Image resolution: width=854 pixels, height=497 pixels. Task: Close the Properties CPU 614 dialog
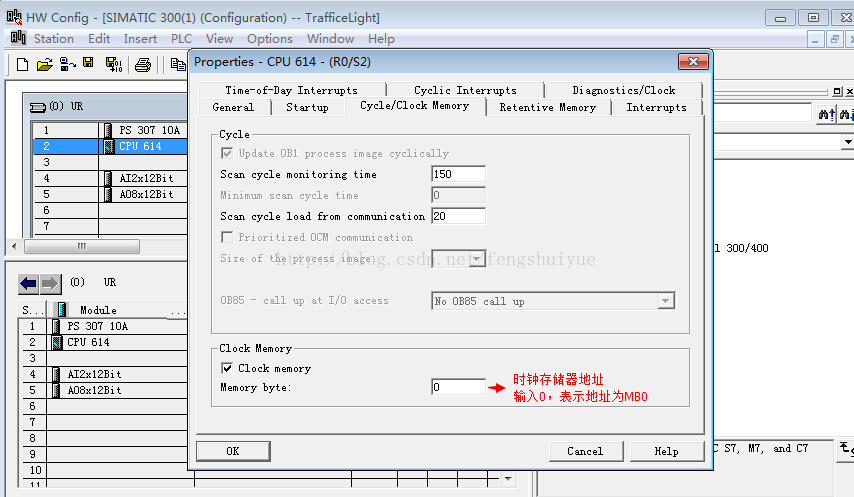[x=693, y=62]
